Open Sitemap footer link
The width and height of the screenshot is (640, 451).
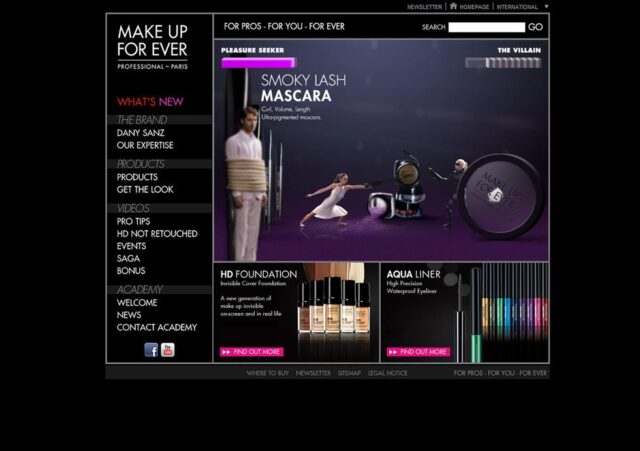coord(349,373)
